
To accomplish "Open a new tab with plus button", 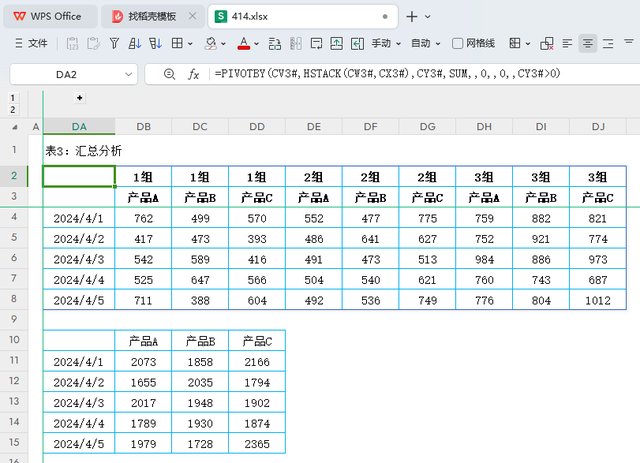I will (412, 16).
